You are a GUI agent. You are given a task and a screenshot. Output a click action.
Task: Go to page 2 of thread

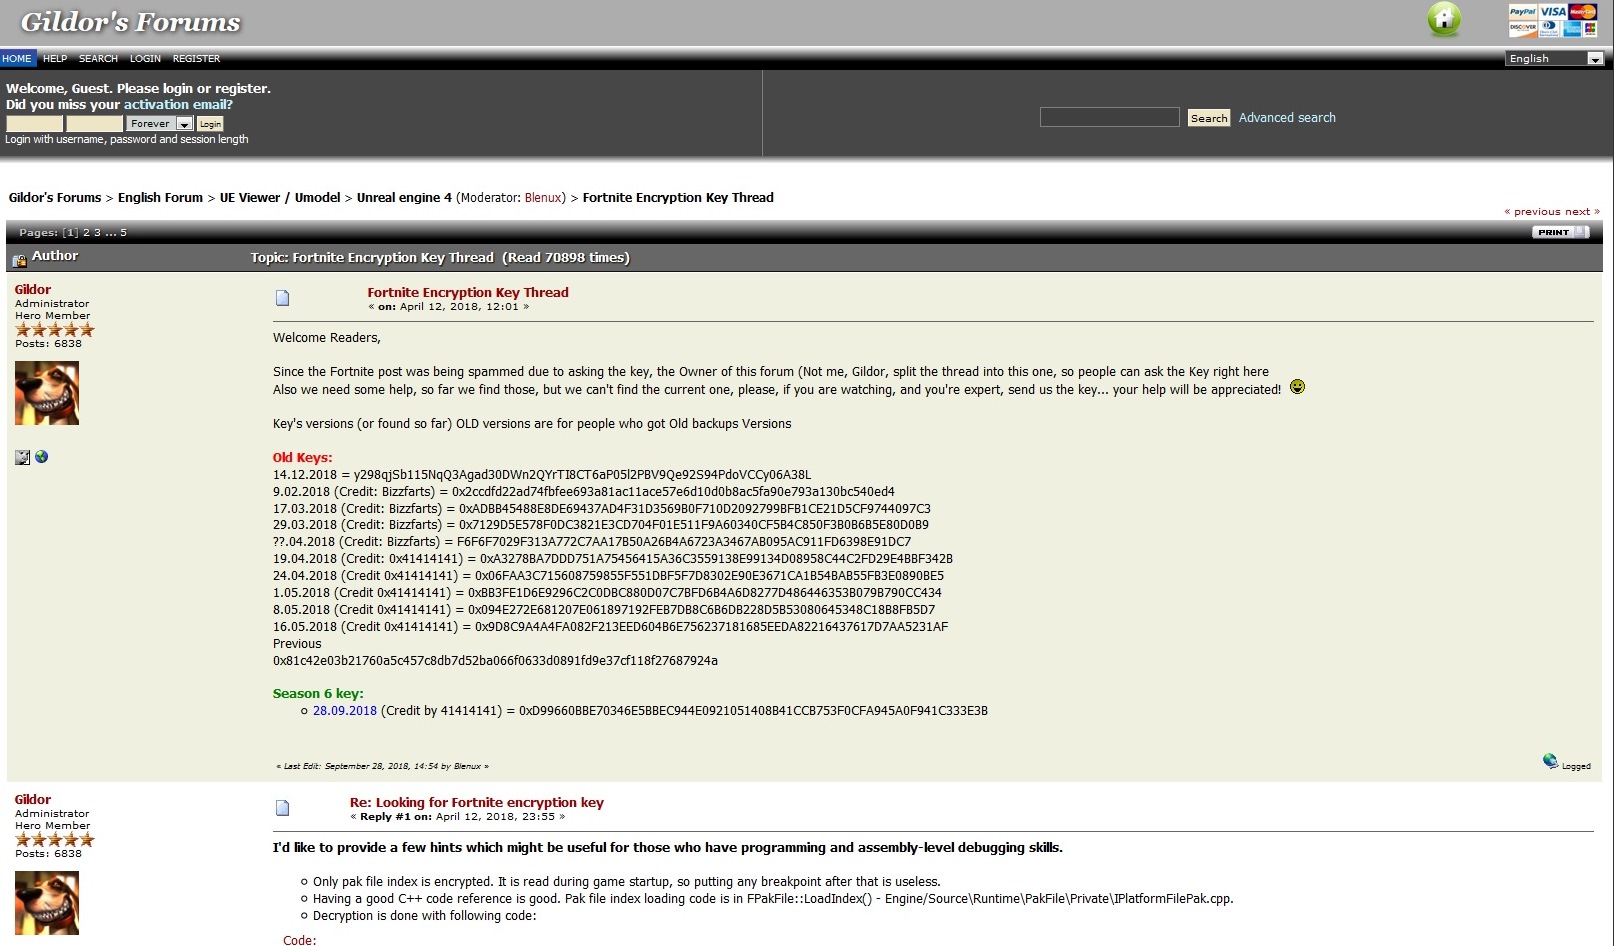click(x=86, y=232)
